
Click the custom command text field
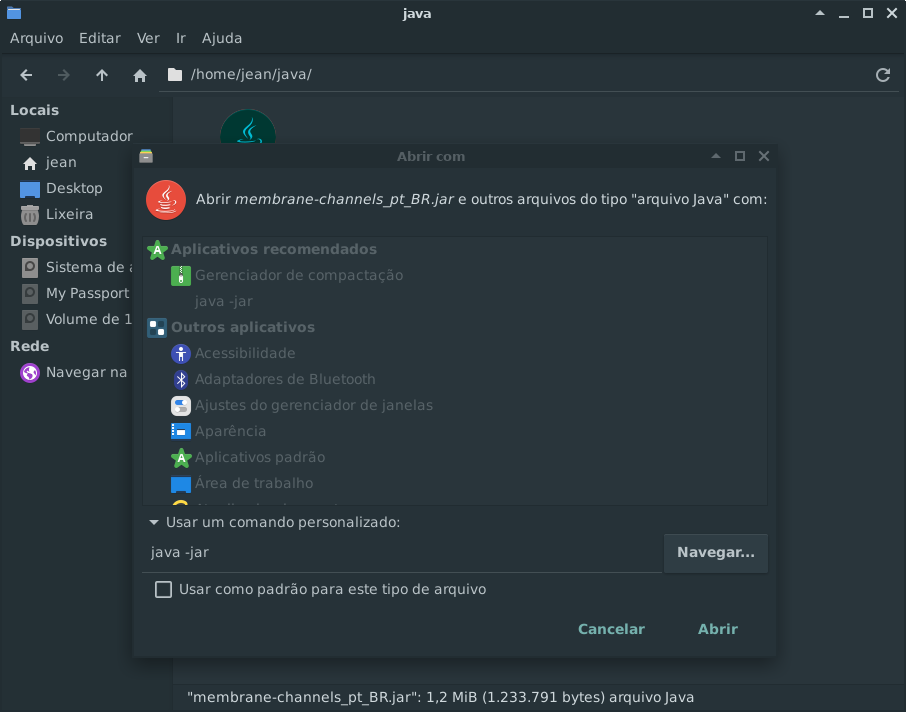(402, 552)
